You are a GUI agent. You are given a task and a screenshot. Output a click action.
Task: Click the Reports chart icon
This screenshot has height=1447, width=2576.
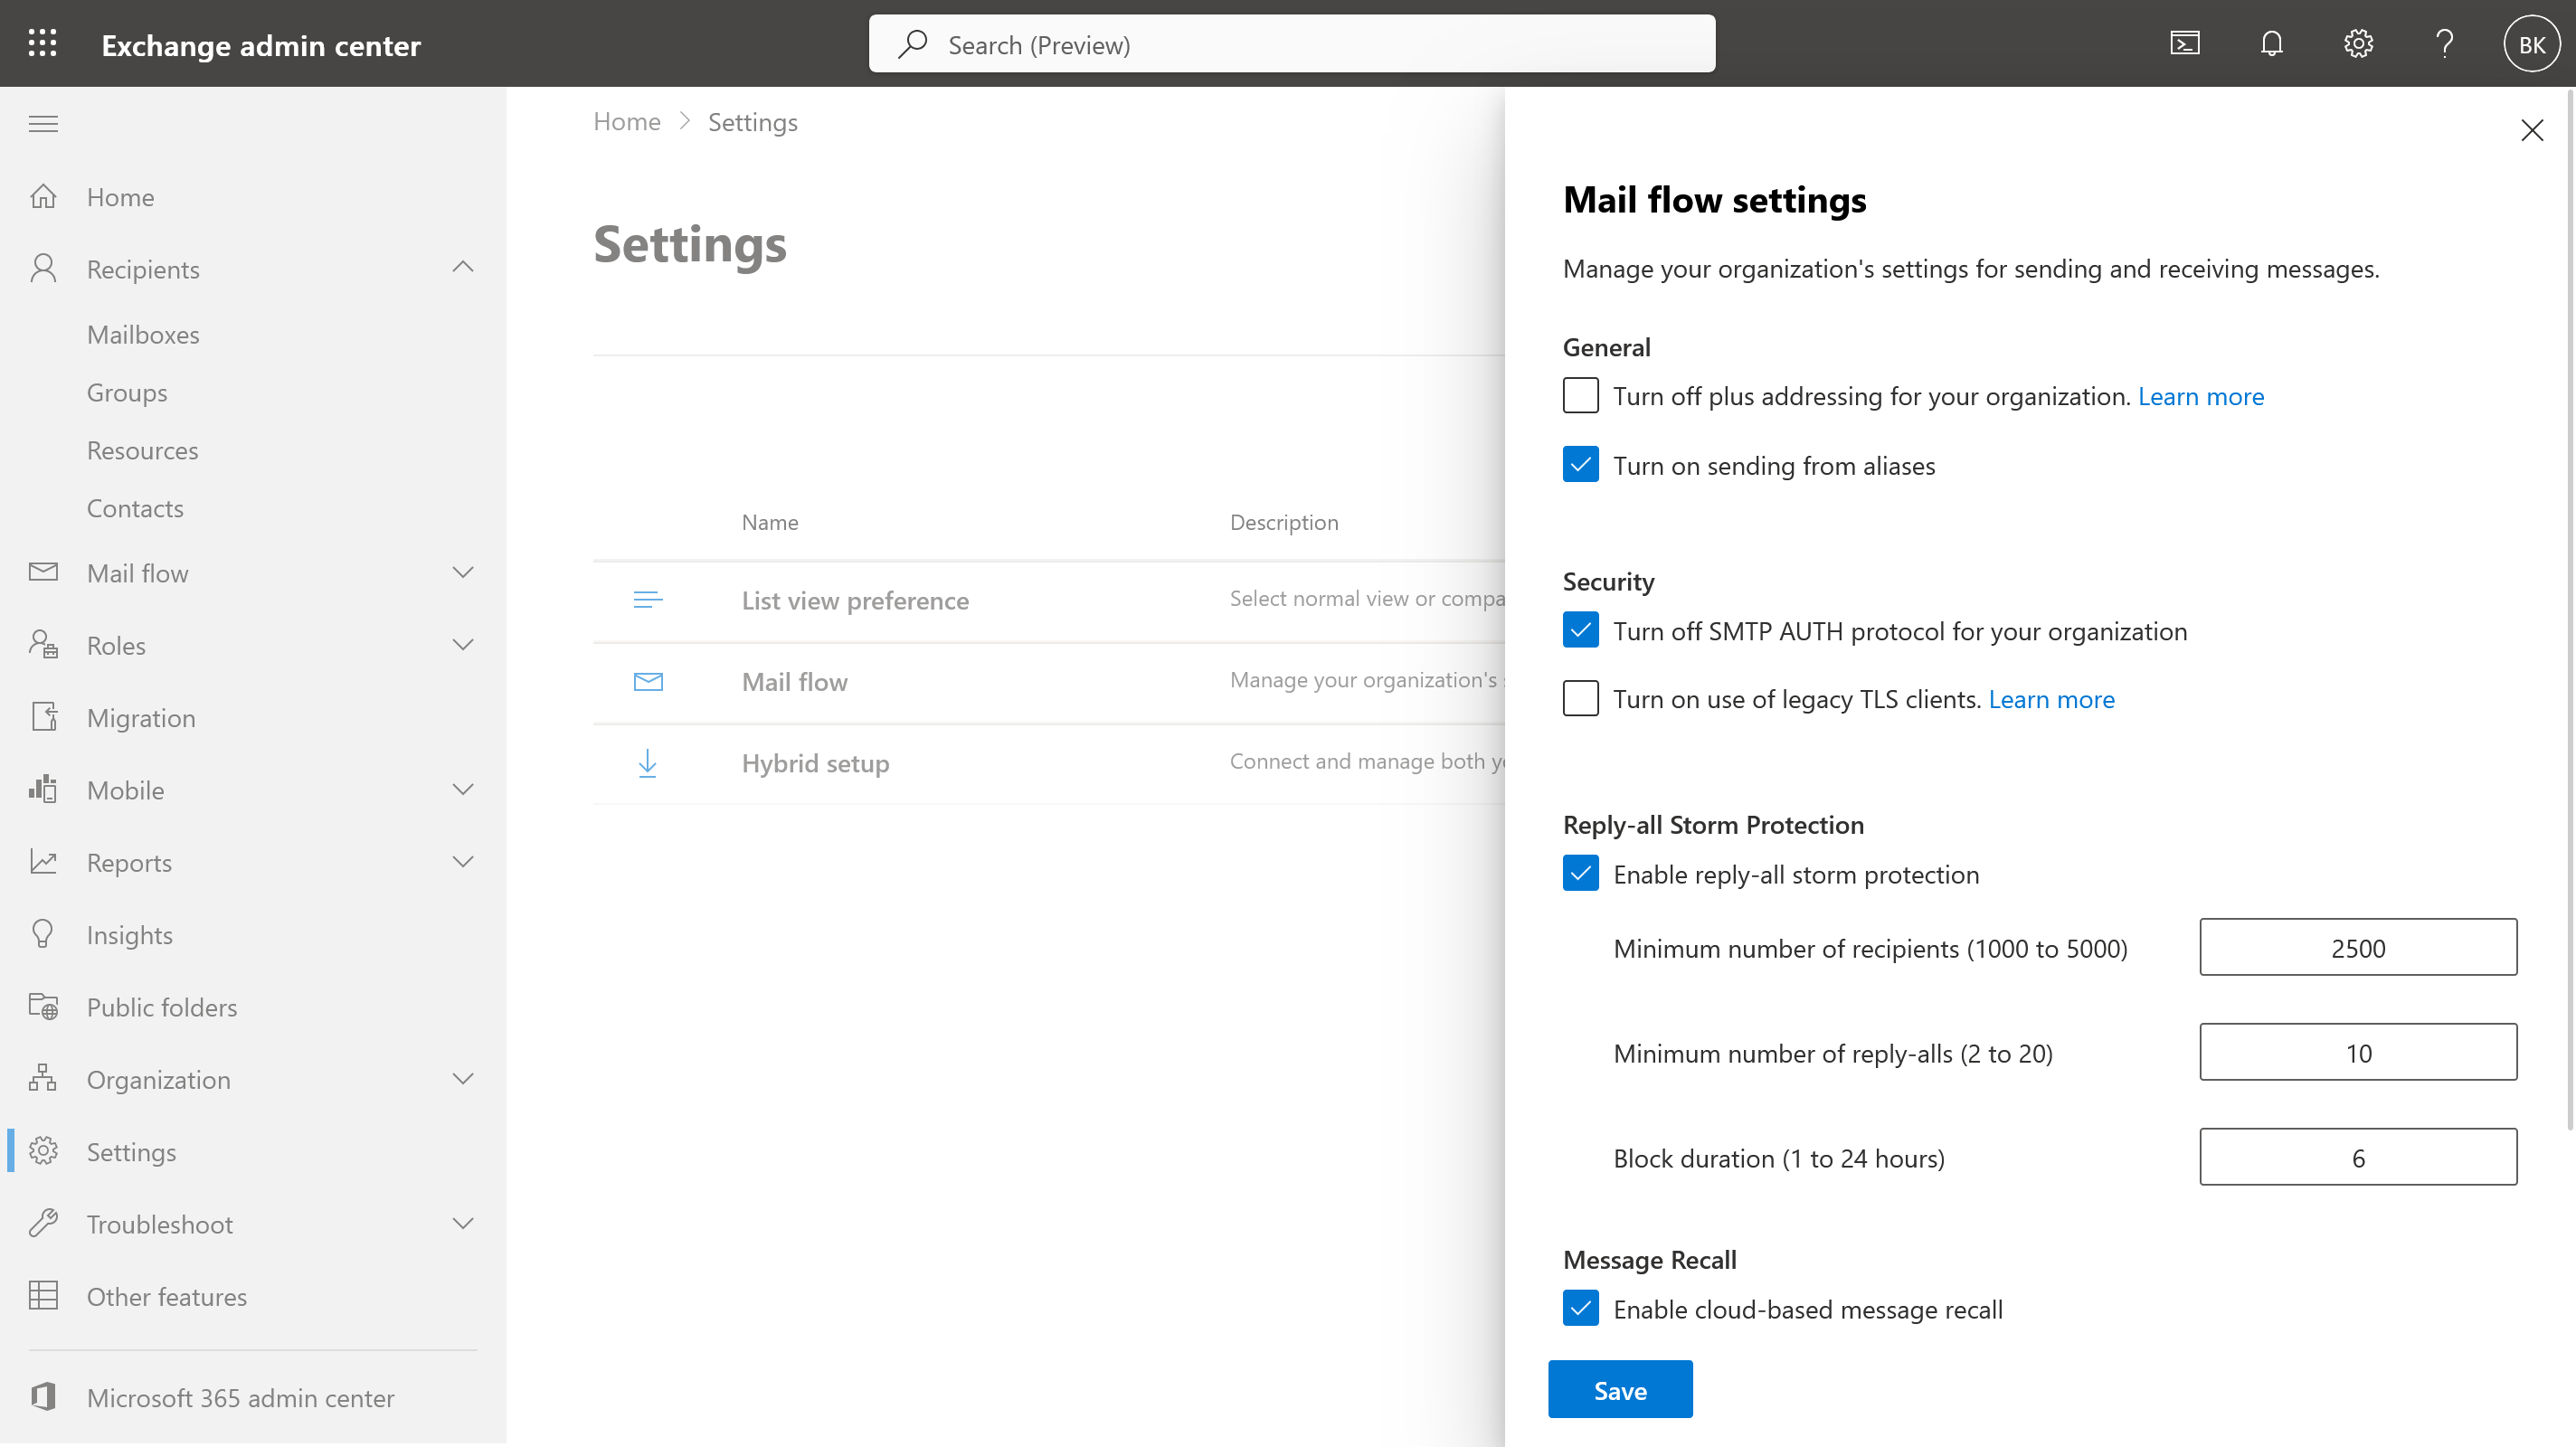tap(43, 861)
